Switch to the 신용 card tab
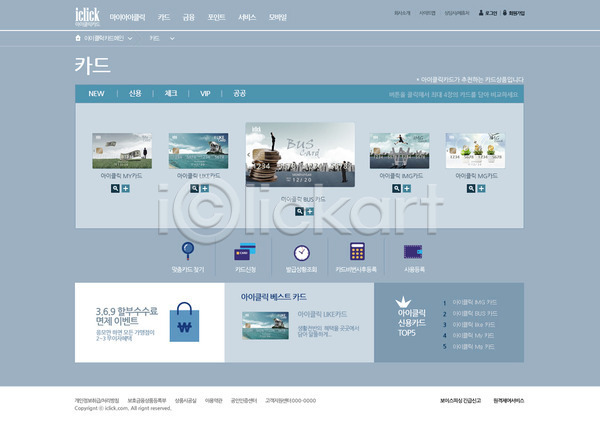The height and width of the screenshot is (422, 600). coord(135,93)
